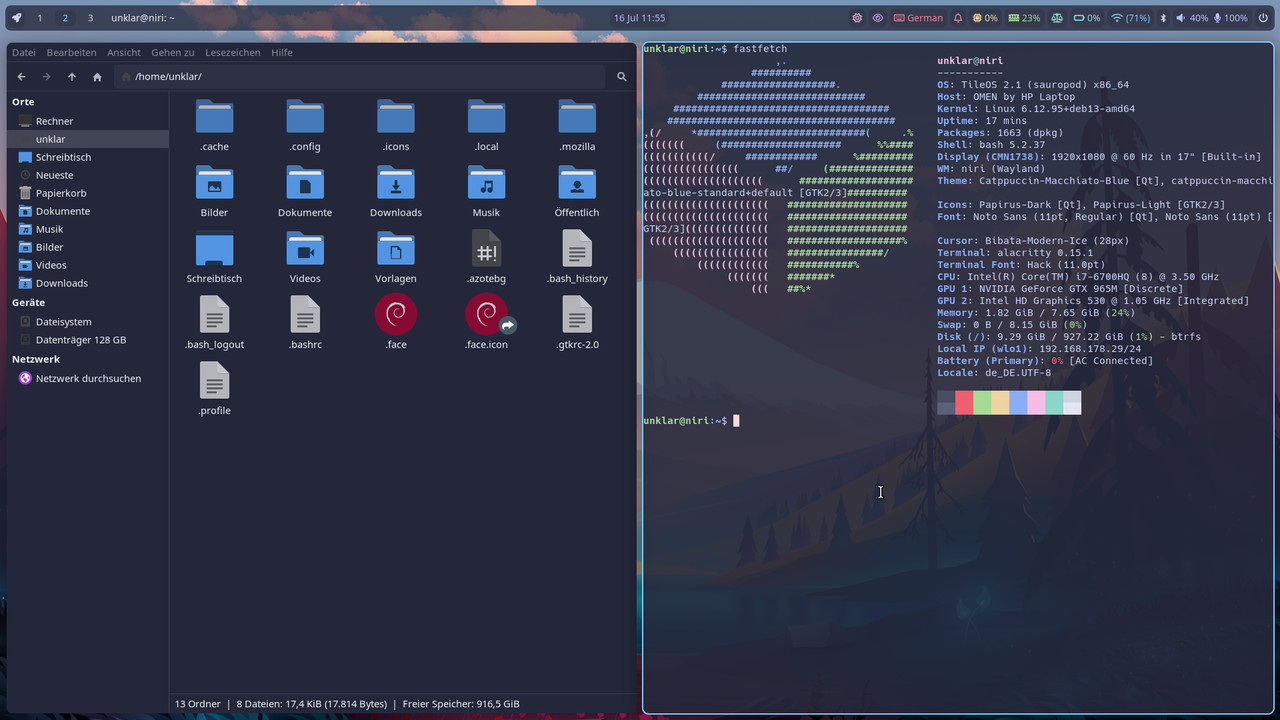Screen dimensions: 1280x720
Task: Select the .mozilla folder icon
Action: pyautogui.click(x=577, y=117)
